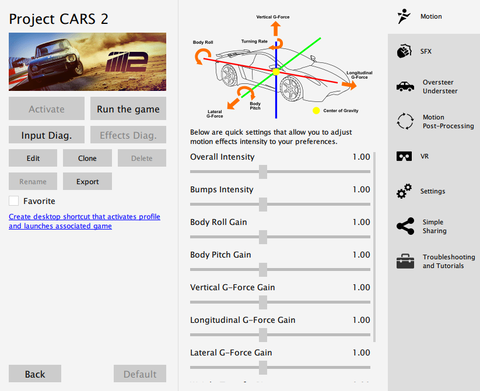
Task: Click the settings list vertical scrollbar
Action: click(375, 247)
